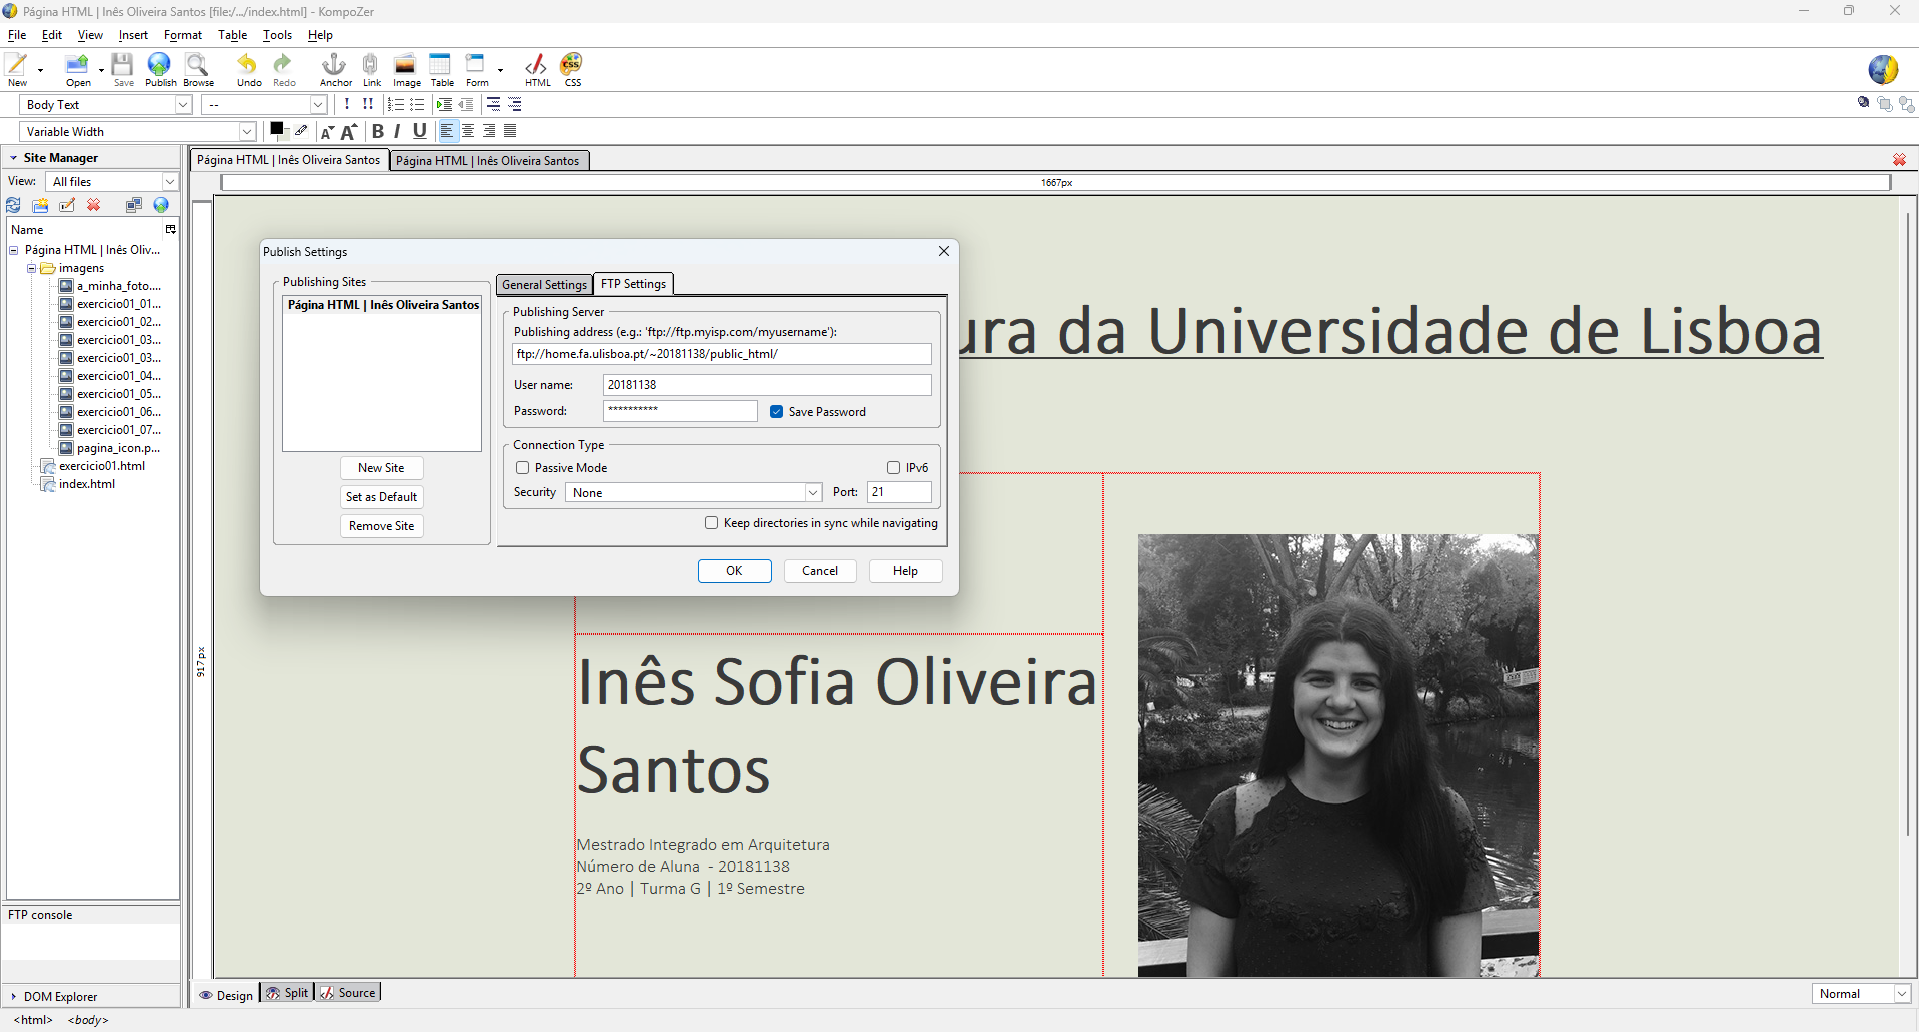The height and width of the screenshot is (1032, 1919).
Task: Enable the Passive Mode checkbox
Action: 523,468
